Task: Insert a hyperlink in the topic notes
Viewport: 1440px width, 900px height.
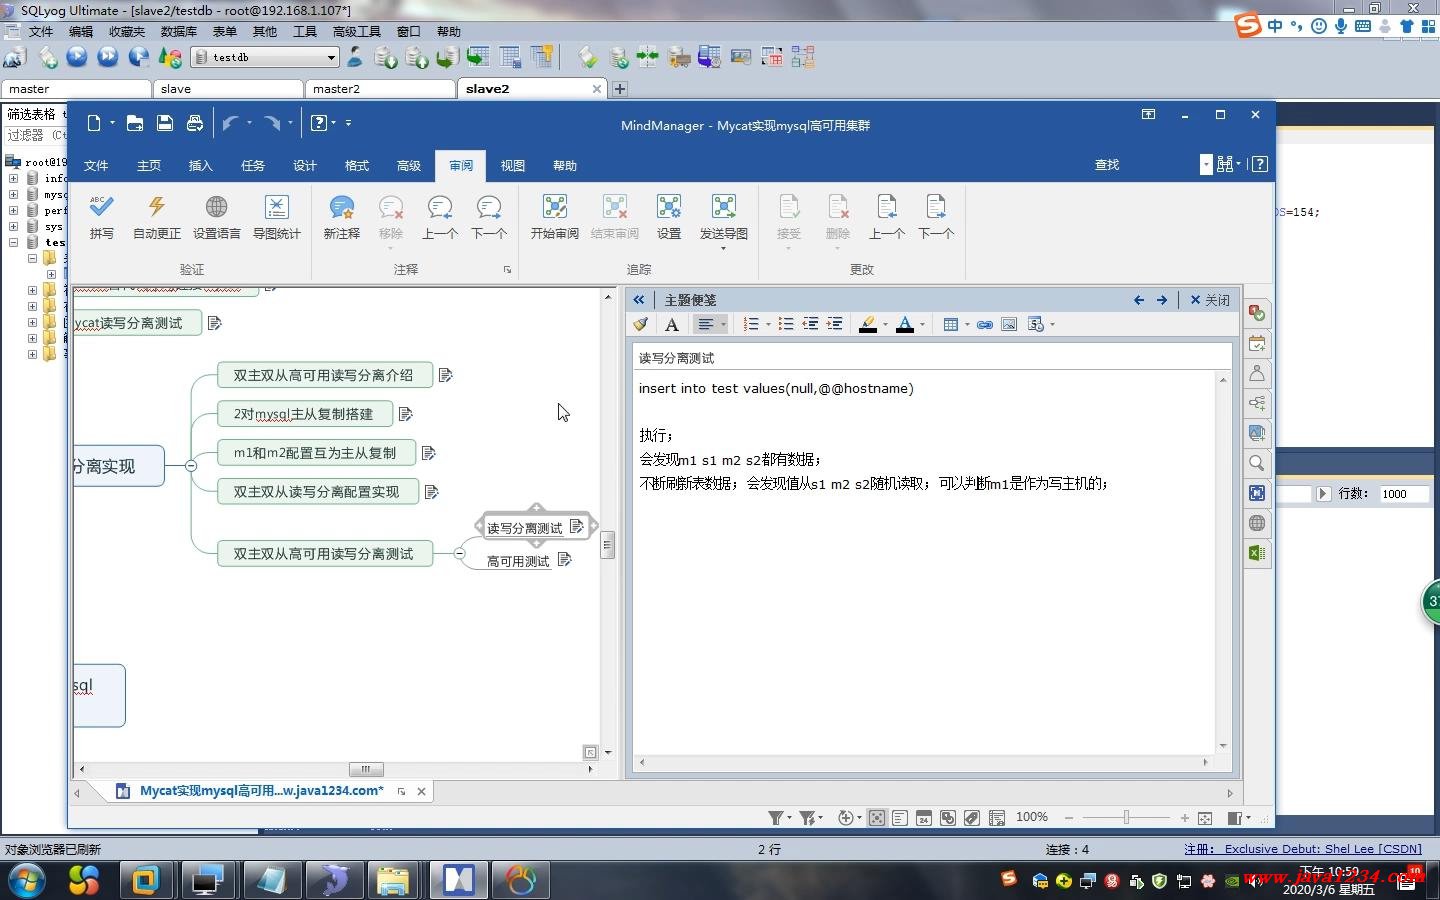Action: 985,324
